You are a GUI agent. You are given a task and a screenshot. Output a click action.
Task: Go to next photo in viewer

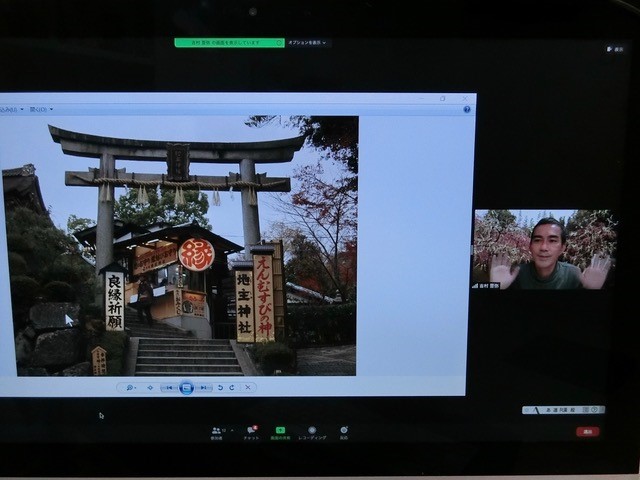pyautogui.click(x=203, y=388)
